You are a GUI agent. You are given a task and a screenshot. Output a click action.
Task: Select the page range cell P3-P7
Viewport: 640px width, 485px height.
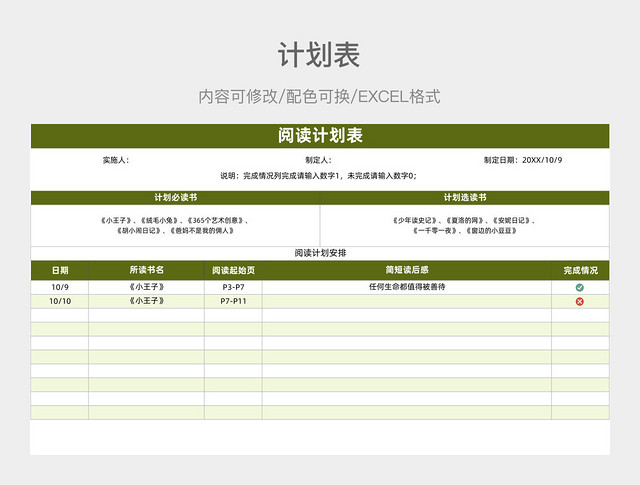233,287
